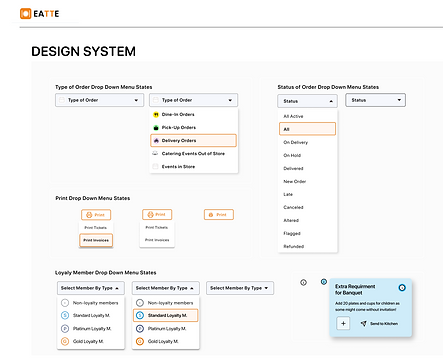Click the Pick-Up Orders bag icon

tap(156, 128)
